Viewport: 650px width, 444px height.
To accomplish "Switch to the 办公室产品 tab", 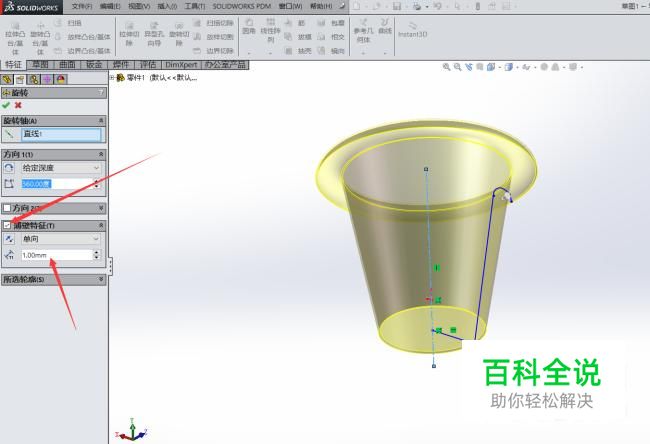I will click(225, 65).
